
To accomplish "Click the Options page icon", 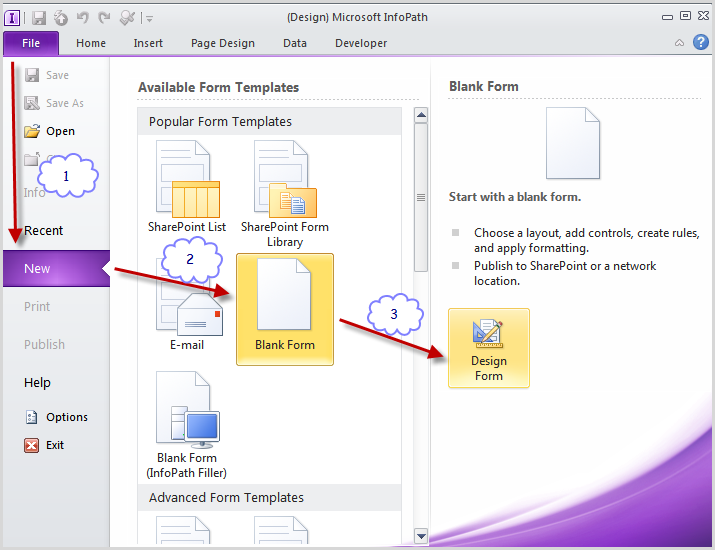I will tap(31, 417).
